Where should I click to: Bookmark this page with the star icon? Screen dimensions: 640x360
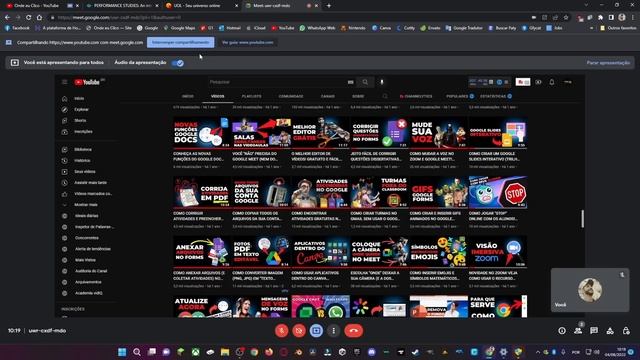(566, 17)
